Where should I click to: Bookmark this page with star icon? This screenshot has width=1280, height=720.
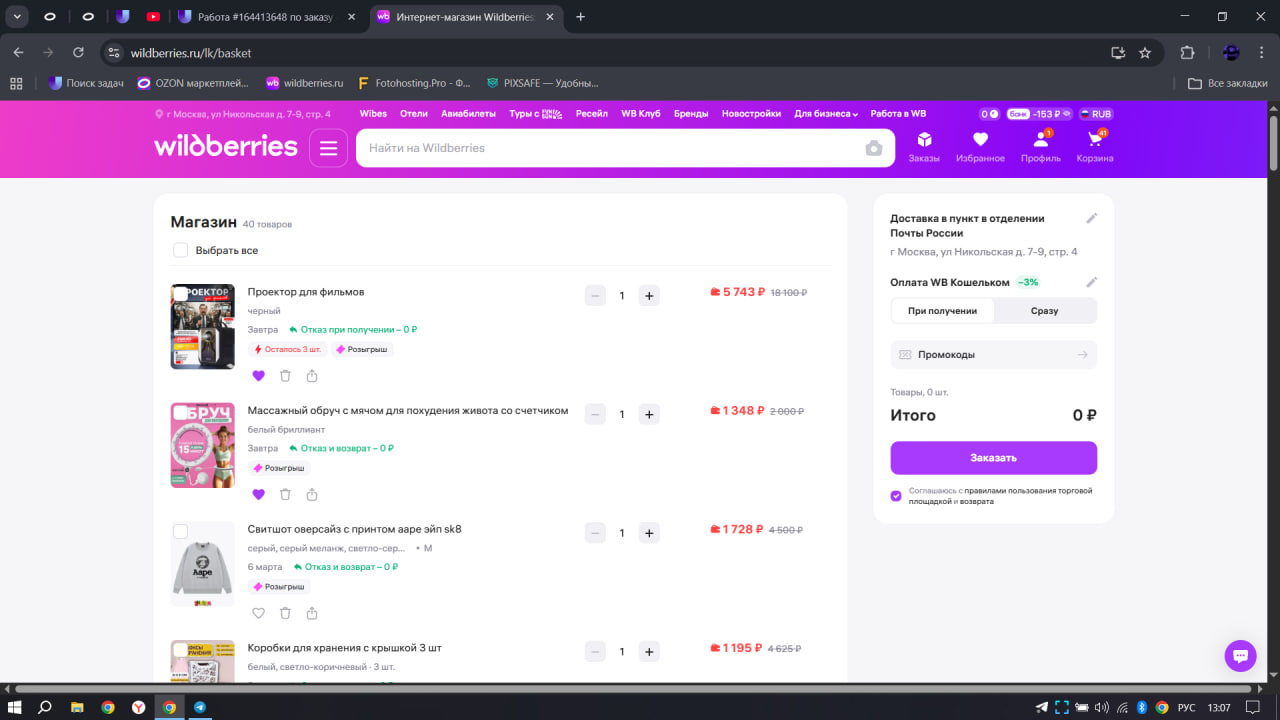(1145, 53)
